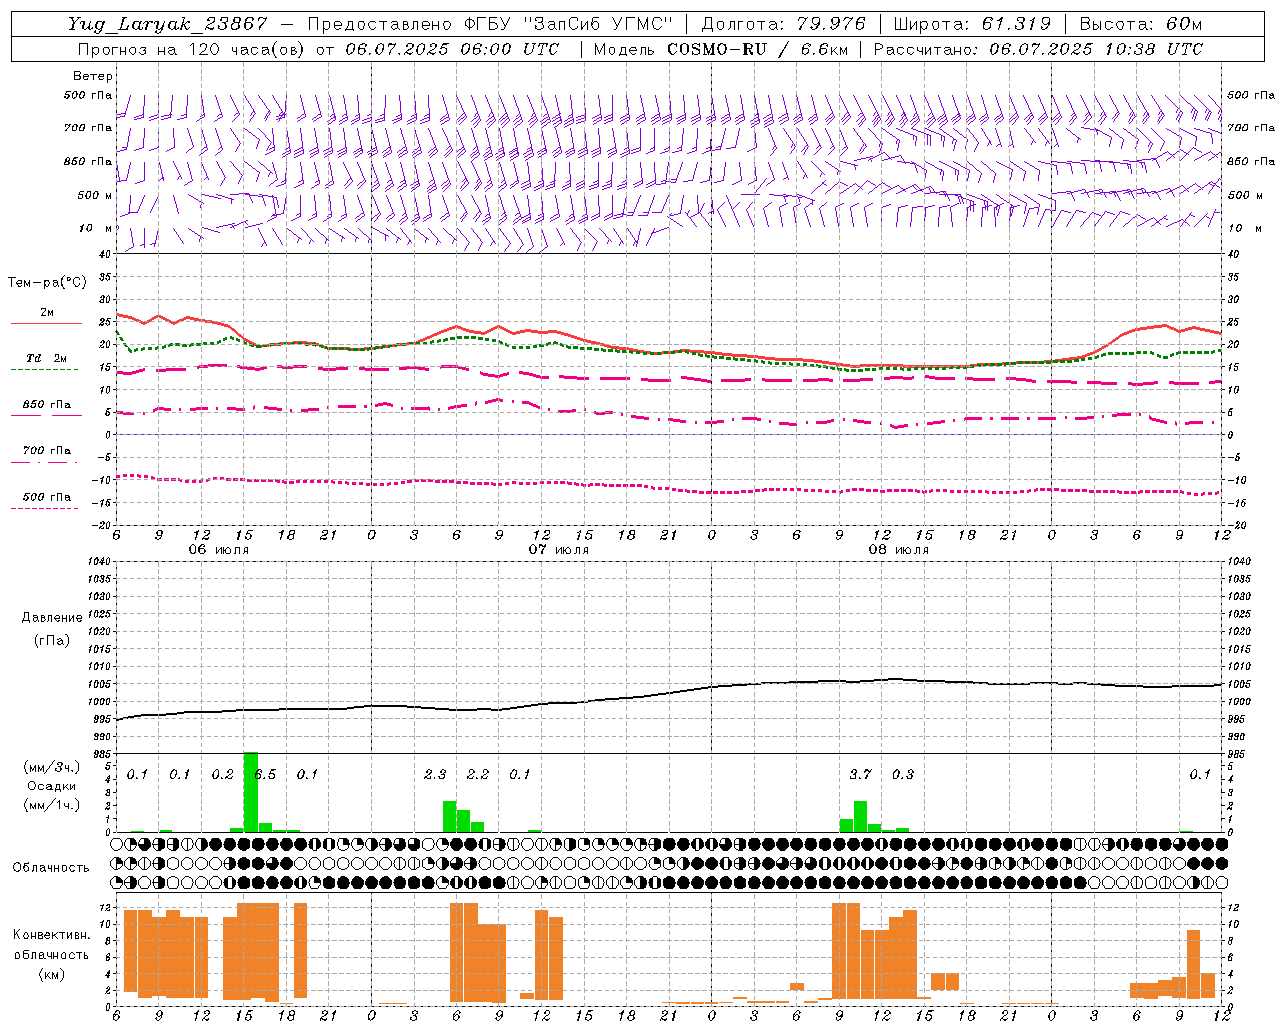
Task: Click the Рассчитано: 06.07.2025 10:38 UTC text
Action: coord(1038,49)
